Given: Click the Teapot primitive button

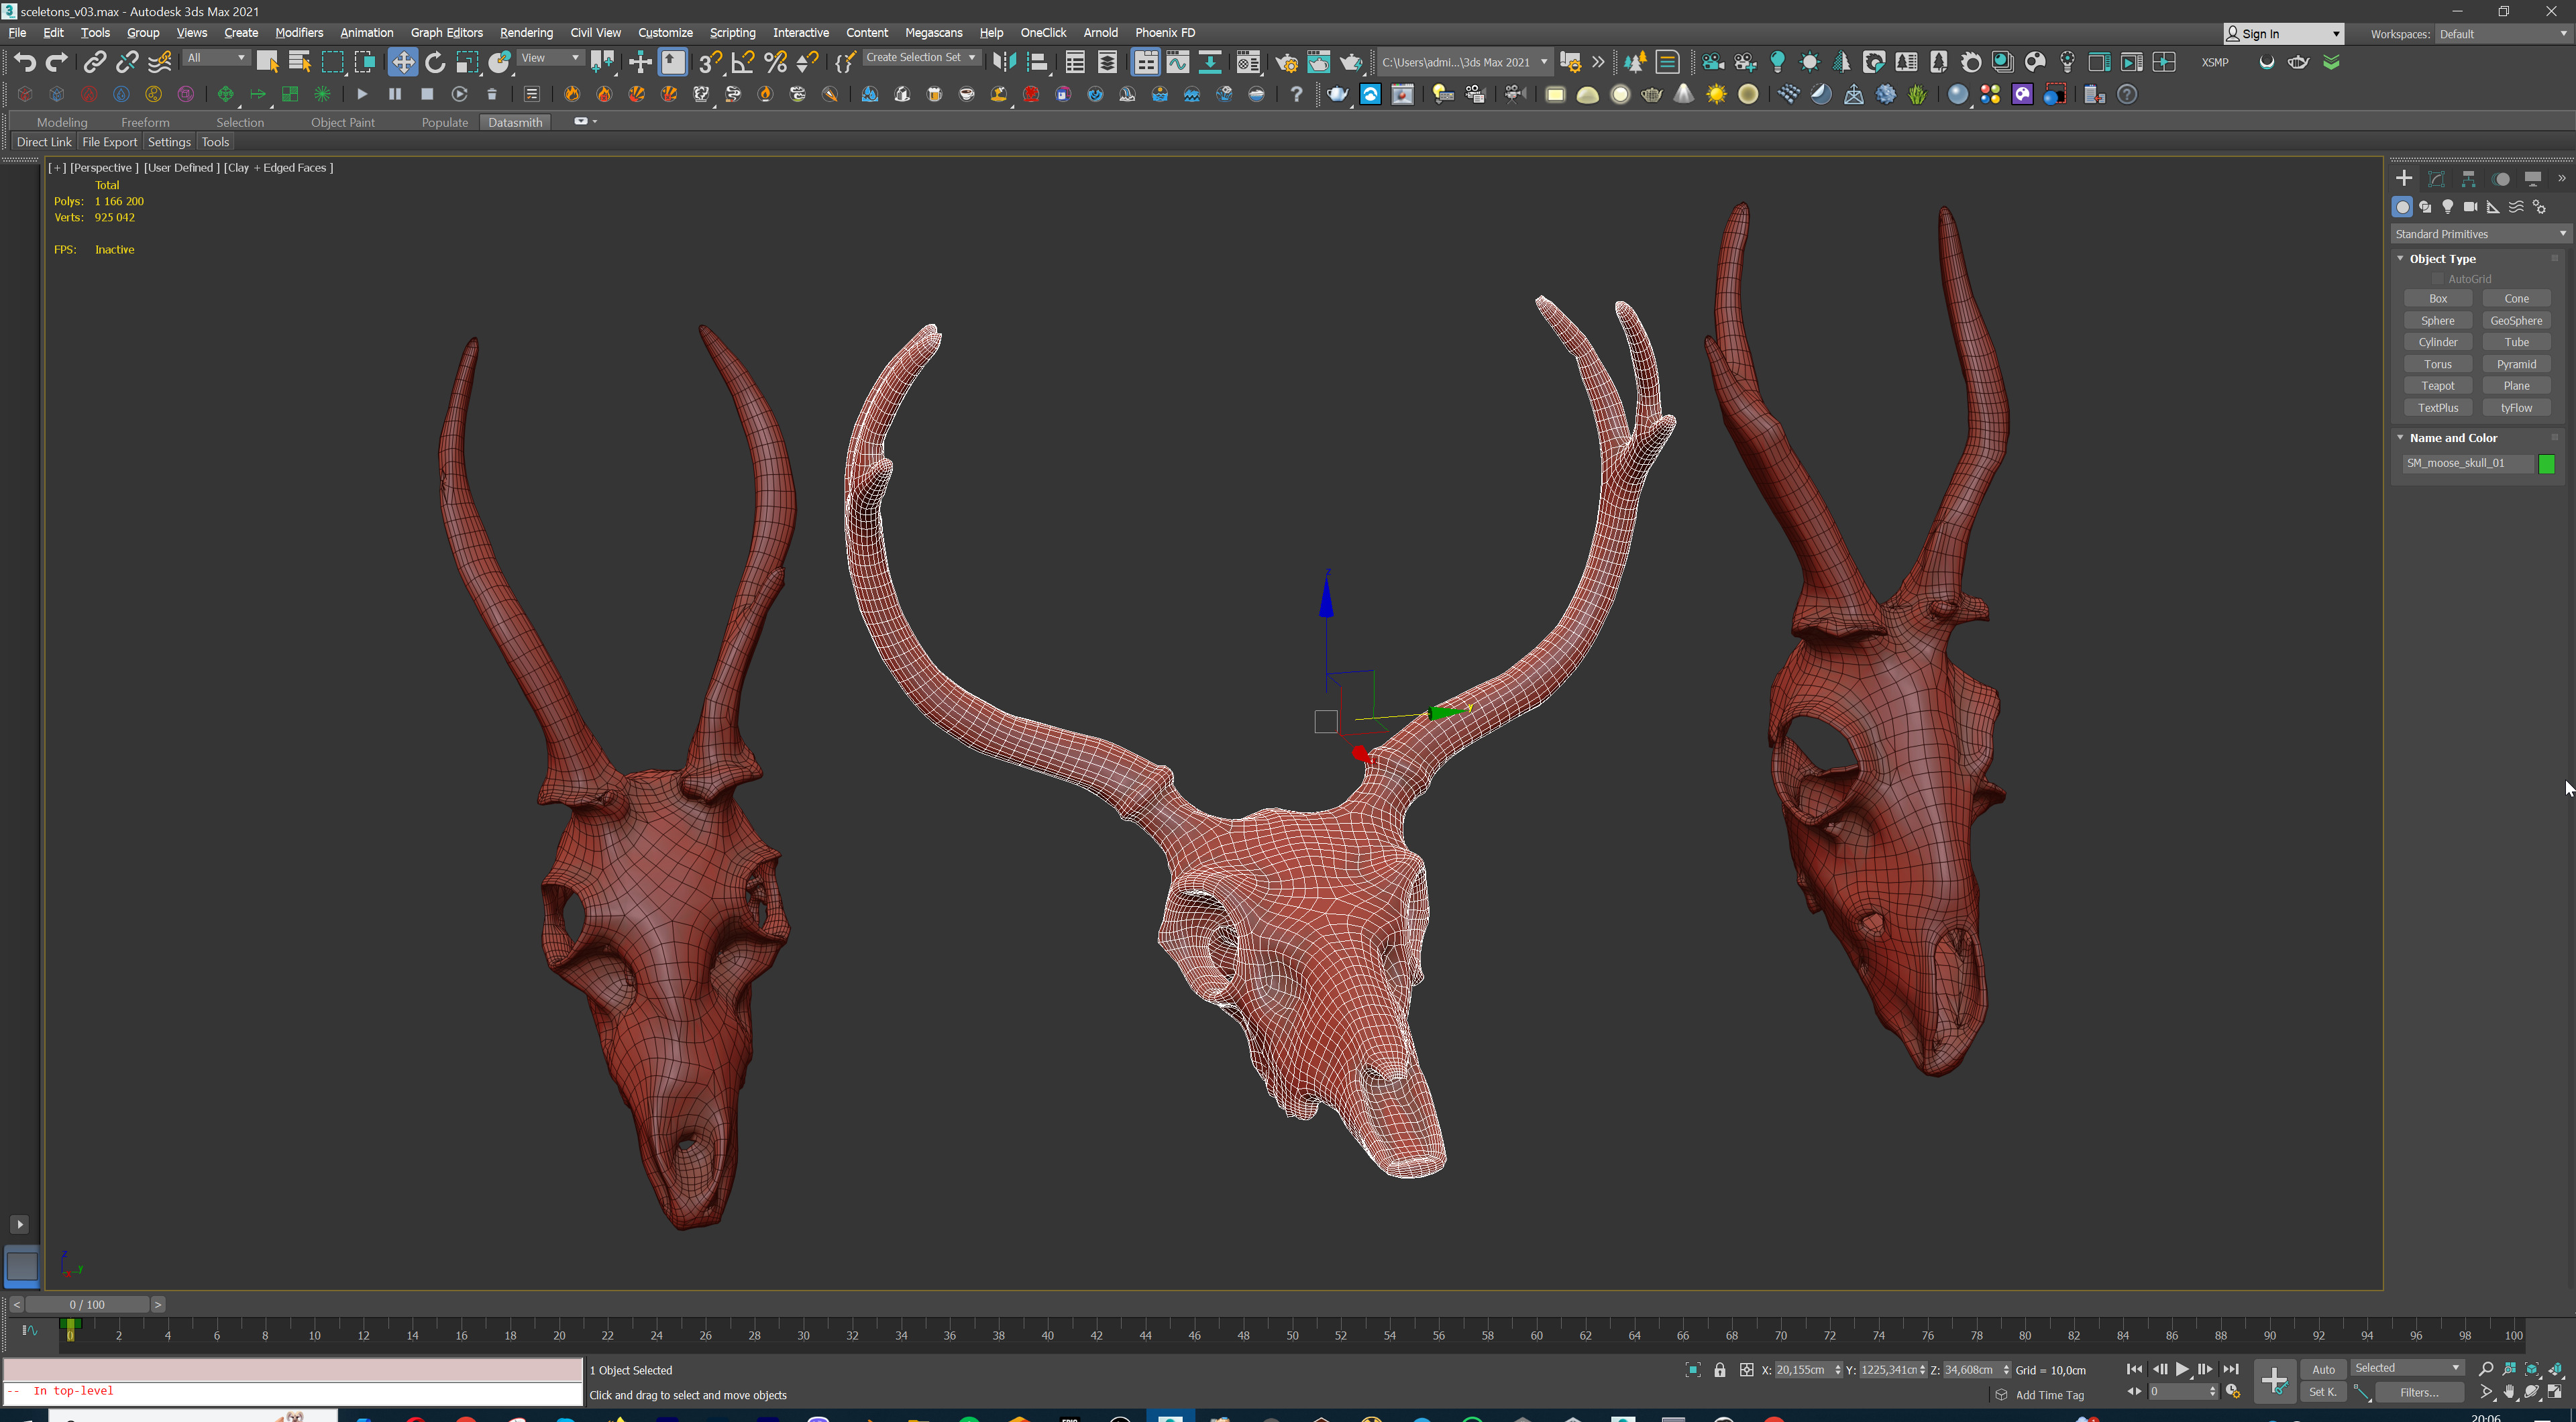Looking at the screenshot, I should pos(2437,386).
